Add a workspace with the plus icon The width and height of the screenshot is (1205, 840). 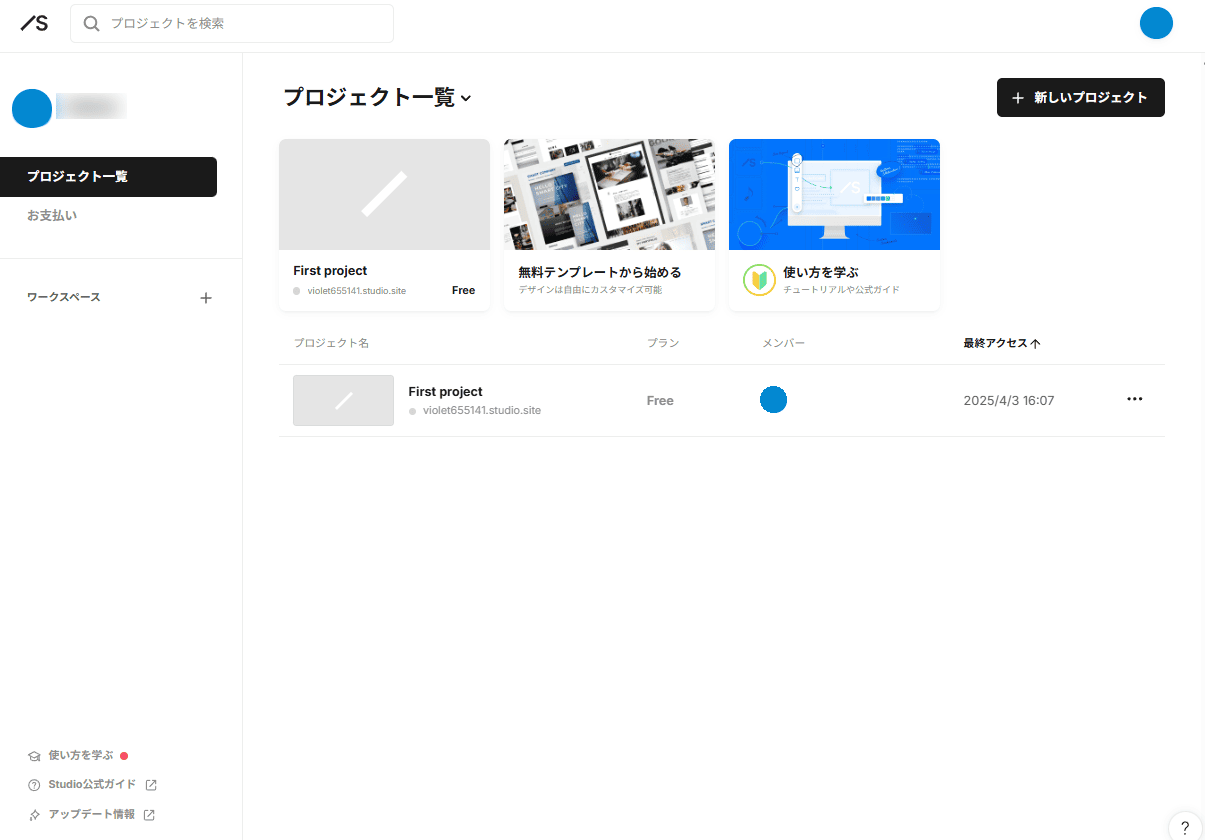click(x=206, y=298)
